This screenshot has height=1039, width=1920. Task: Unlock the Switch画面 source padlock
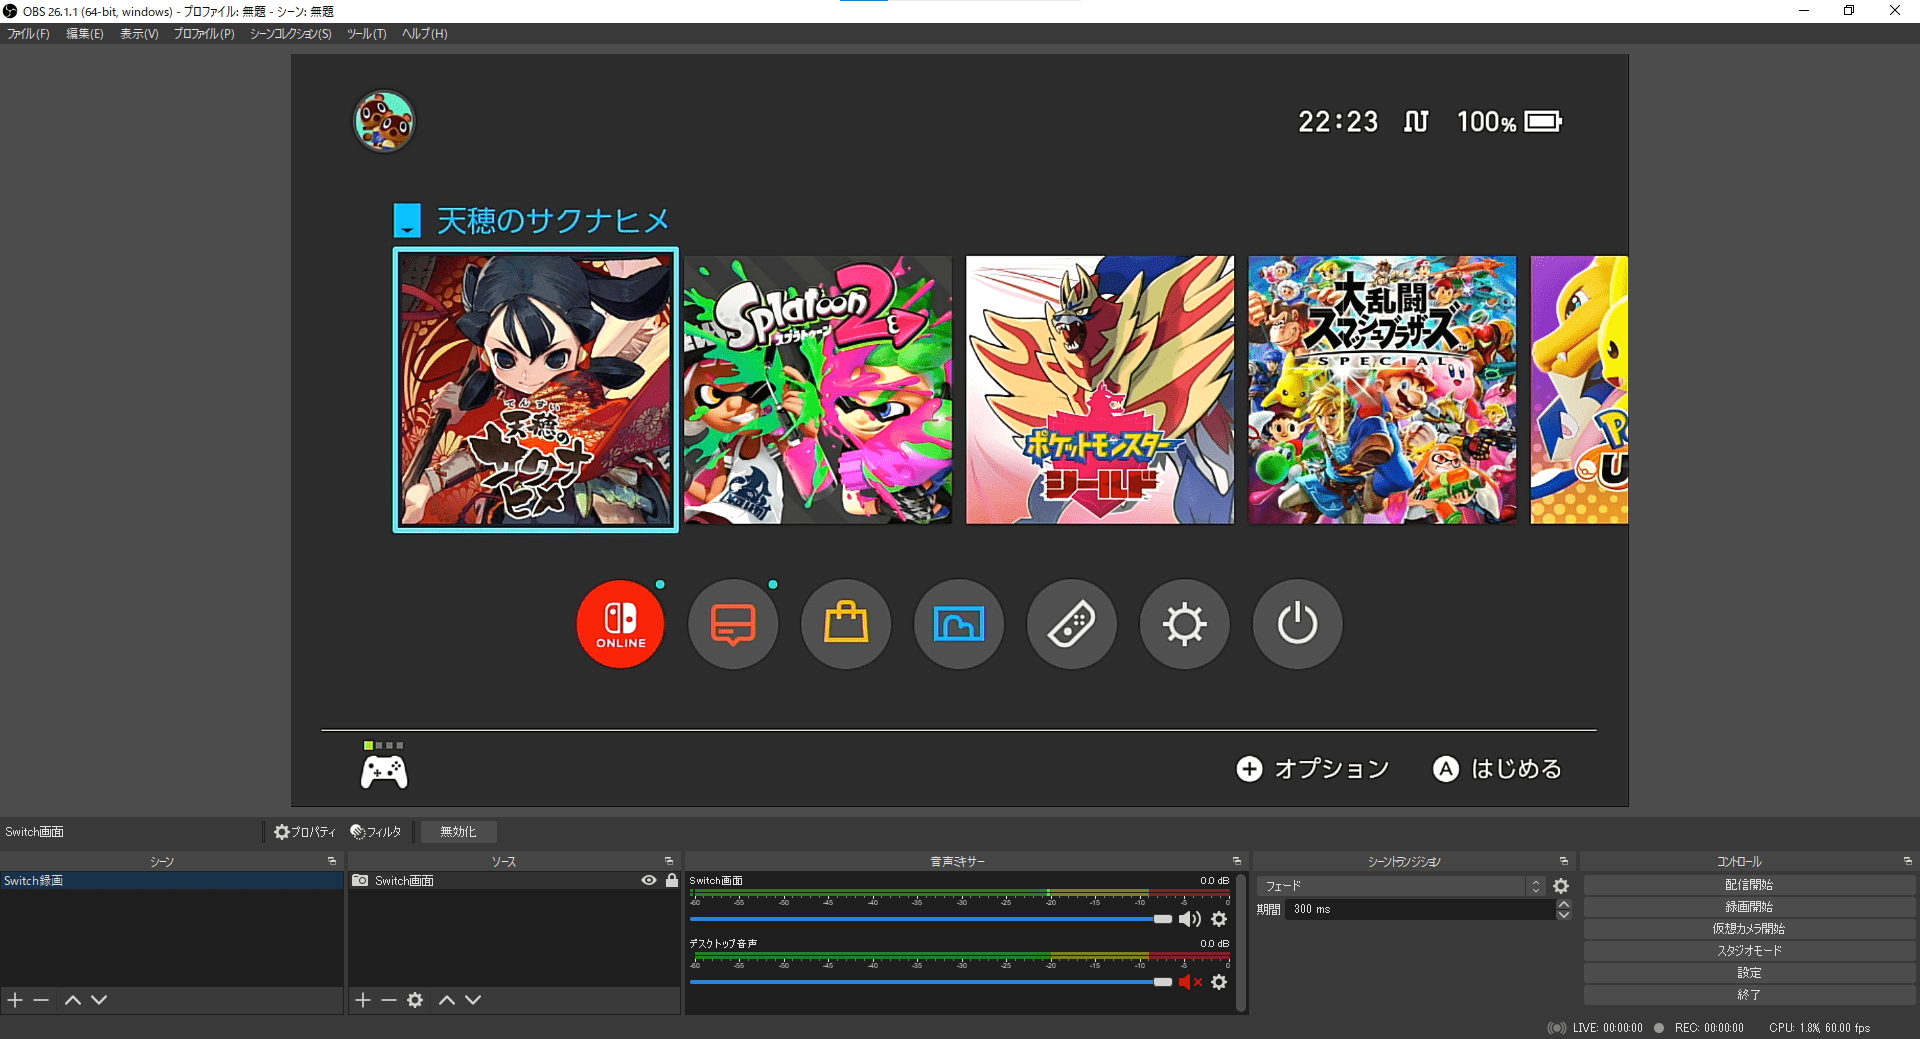click(670, 880)
